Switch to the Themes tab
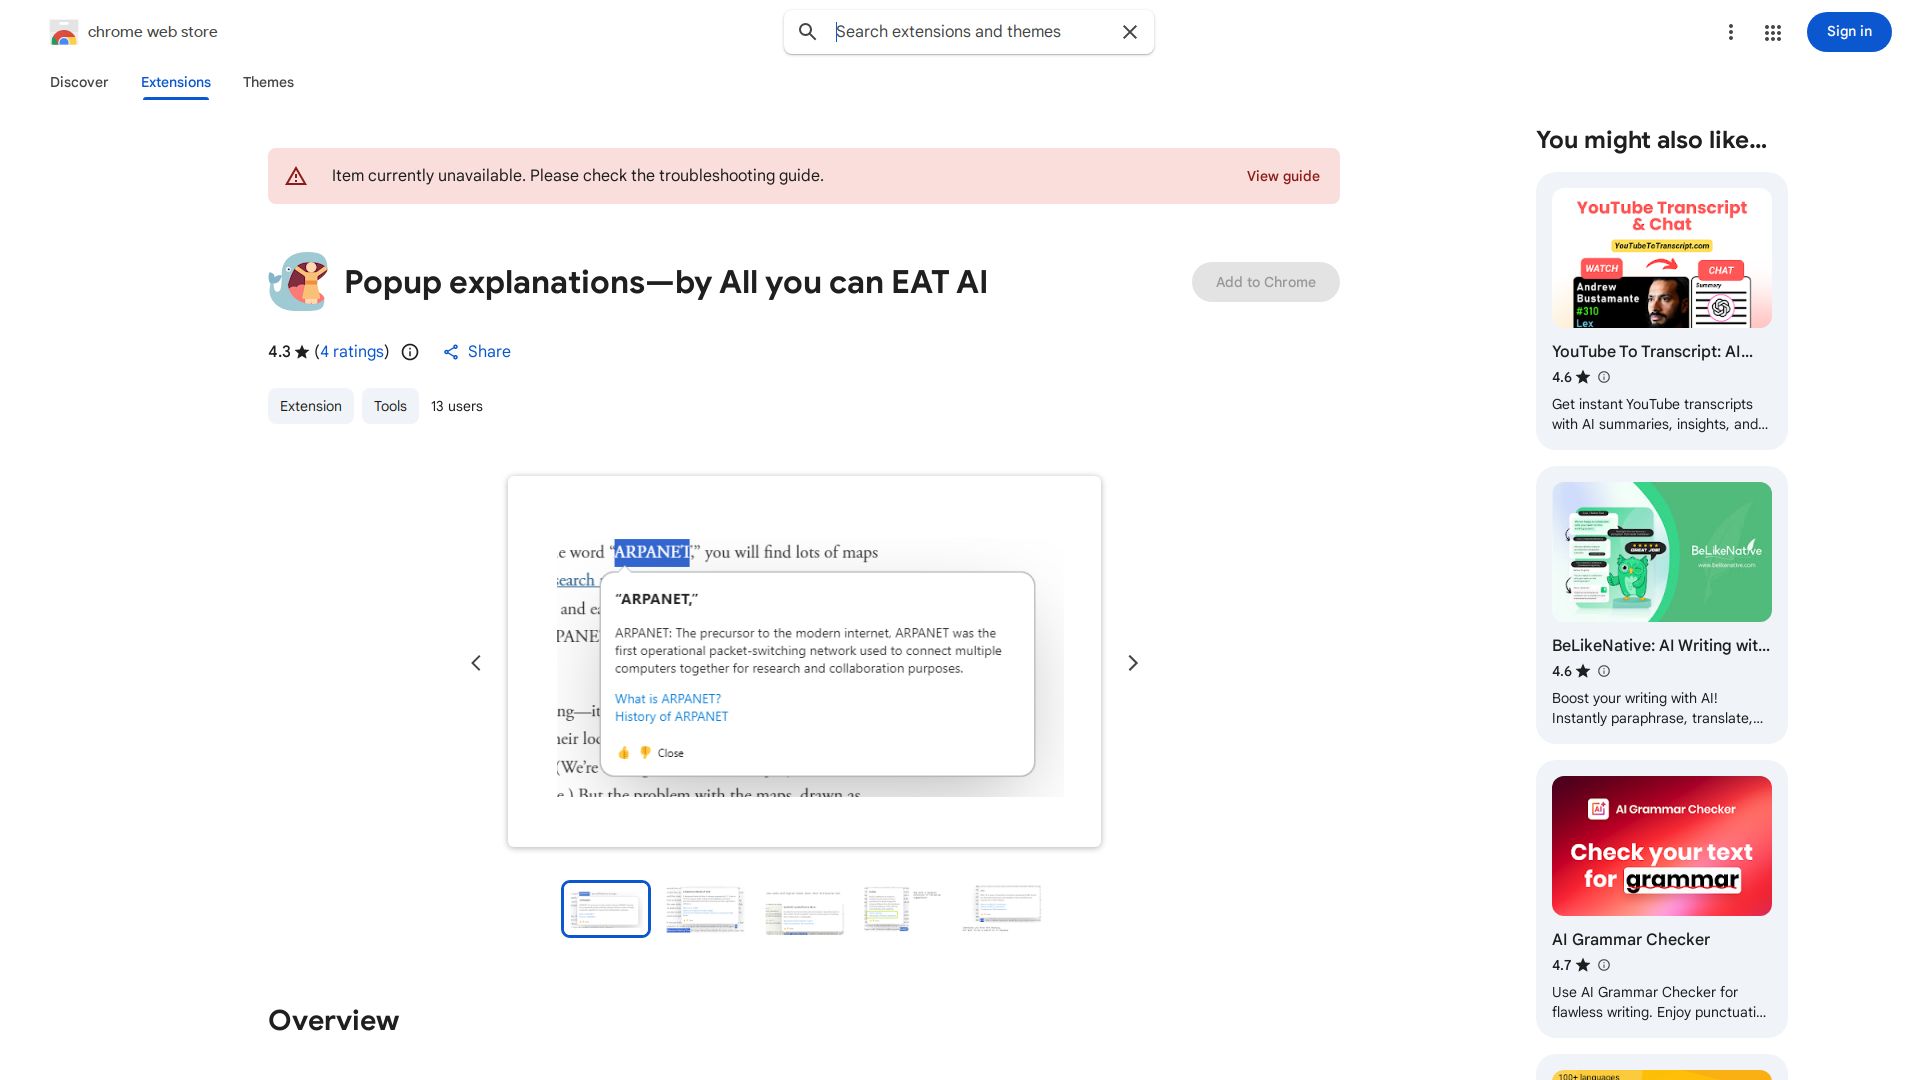 click(x=268, y=82)
